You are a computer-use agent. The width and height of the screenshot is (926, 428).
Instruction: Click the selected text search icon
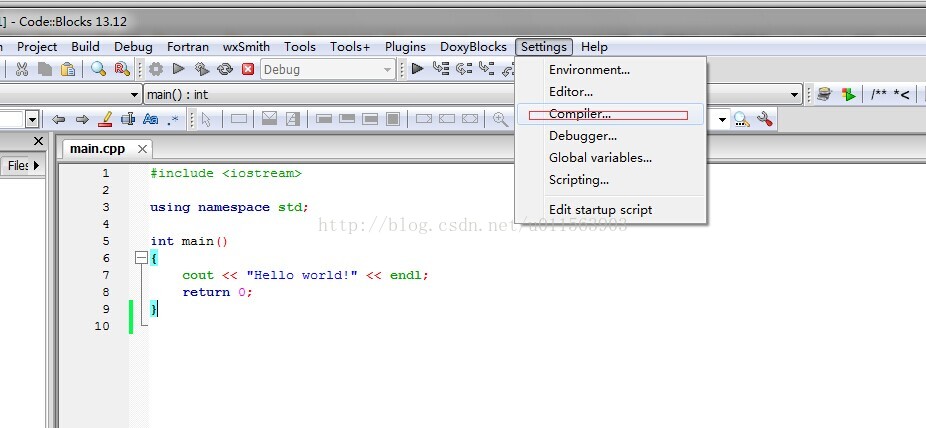point(128,119)
